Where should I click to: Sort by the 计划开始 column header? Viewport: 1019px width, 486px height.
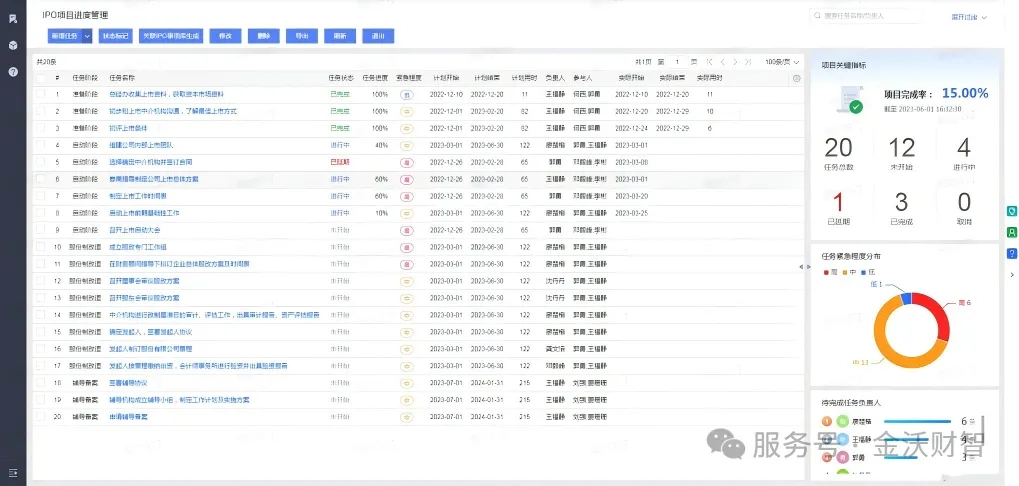point(446,78)
